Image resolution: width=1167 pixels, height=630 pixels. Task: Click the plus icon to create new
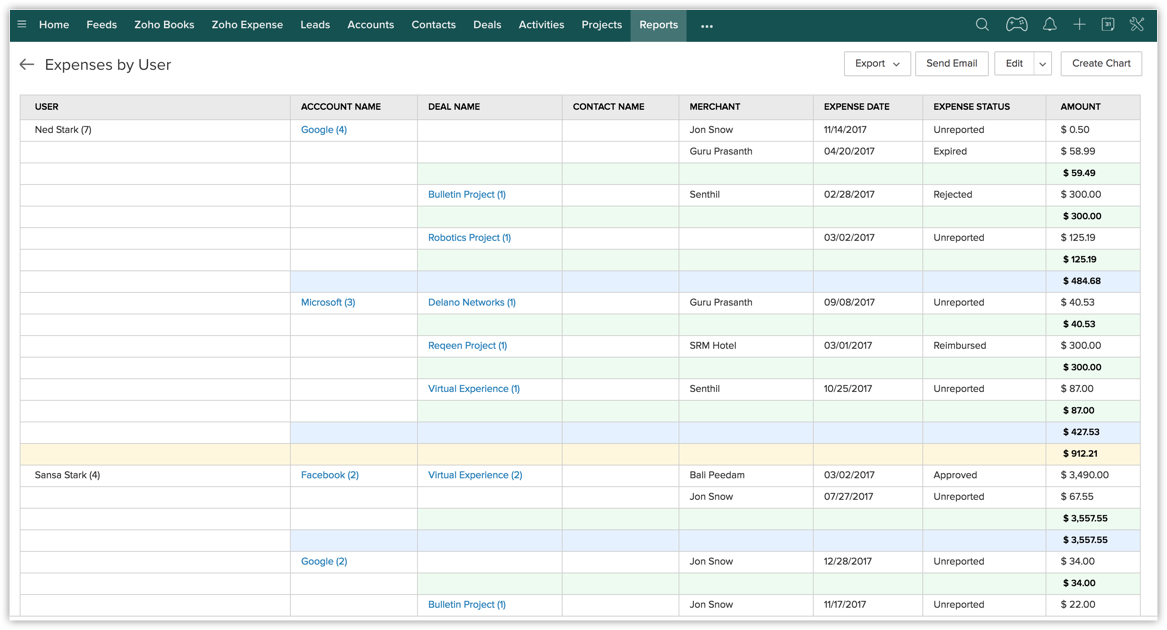pos(1079,25)
